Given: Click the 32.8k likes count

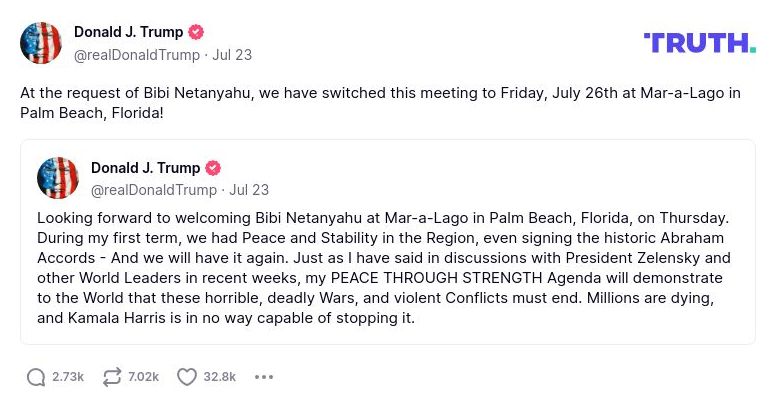Looking at the screenshot, I should [220, 377].
